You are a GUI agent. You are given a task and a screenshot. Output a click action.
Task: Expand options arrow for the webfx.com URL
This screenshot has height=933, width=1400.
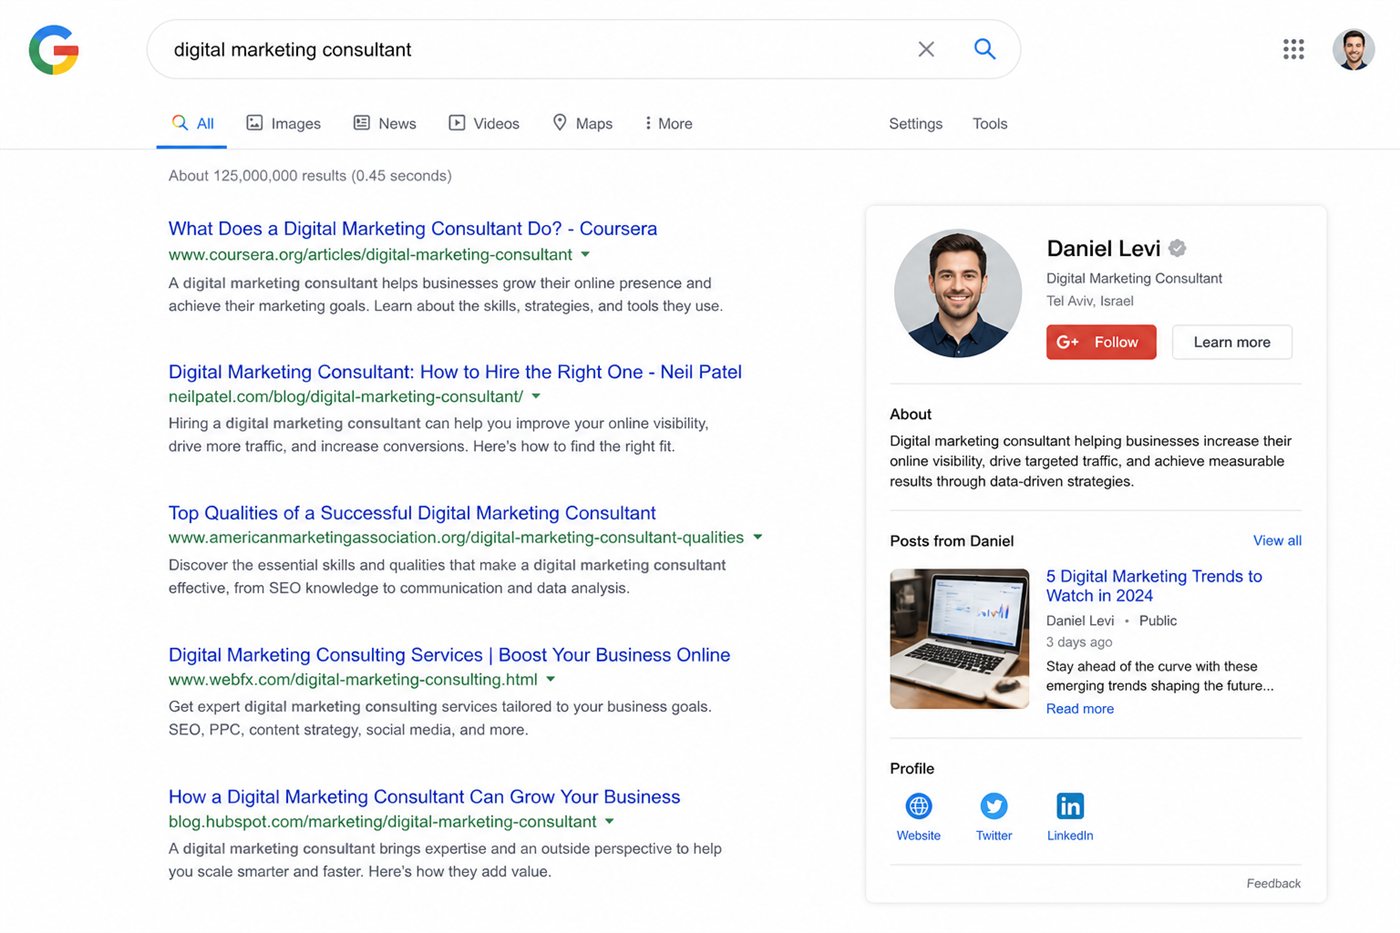tap(551, 679)
